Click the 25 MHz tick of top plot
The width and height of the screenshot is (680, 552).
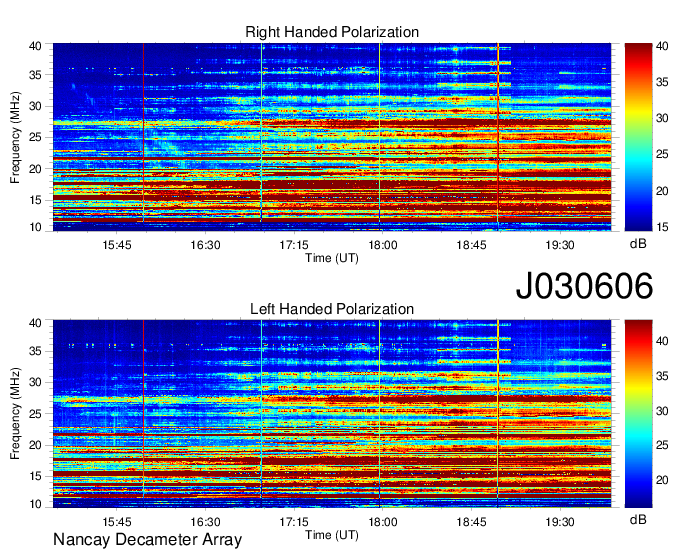coord(35,137)
